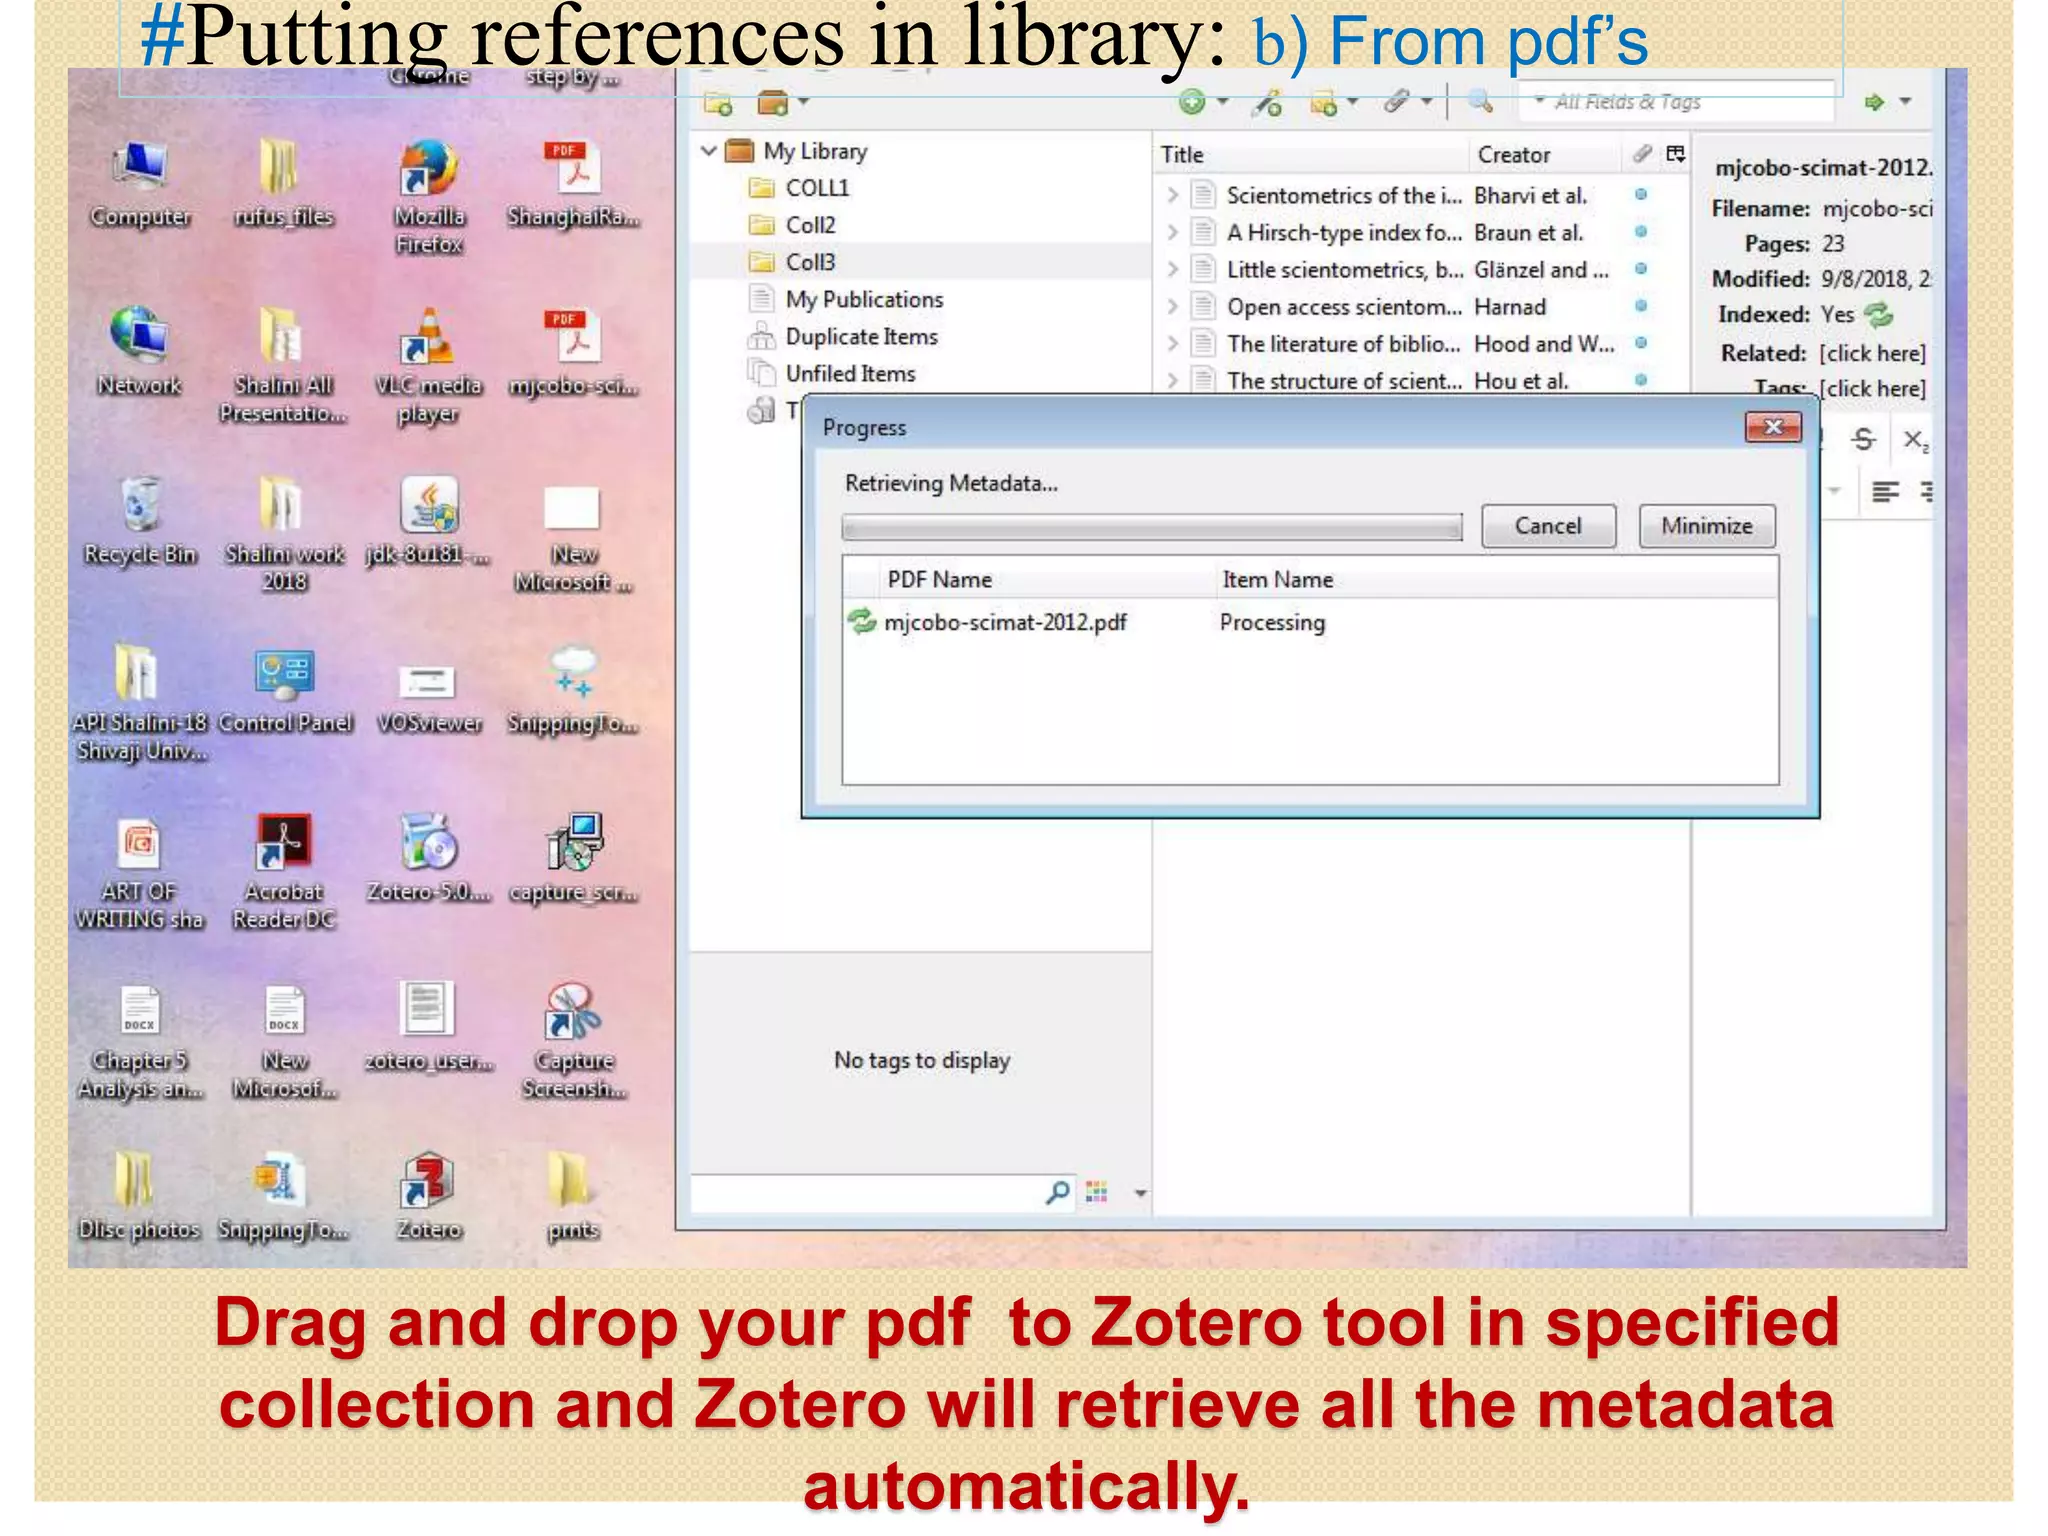This screenshot has width=2048, height=1536.
Task: Run the jdk-8u181 installer icon
Action: 428,521
